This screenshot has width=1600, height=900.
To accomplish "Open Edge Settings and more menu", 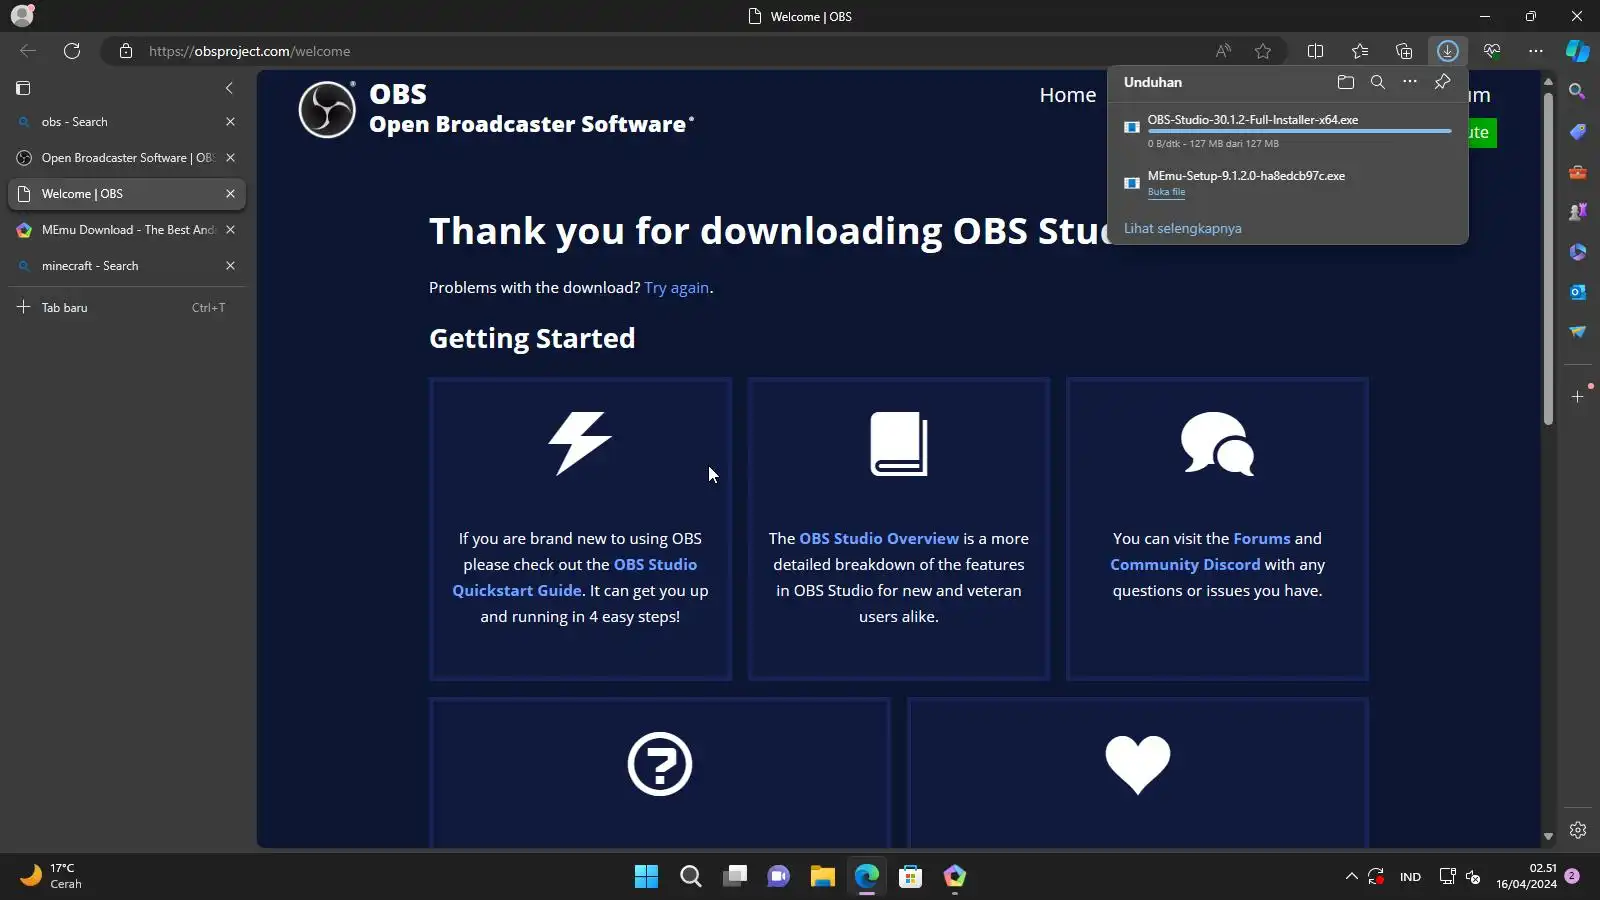I will 1536,51.
